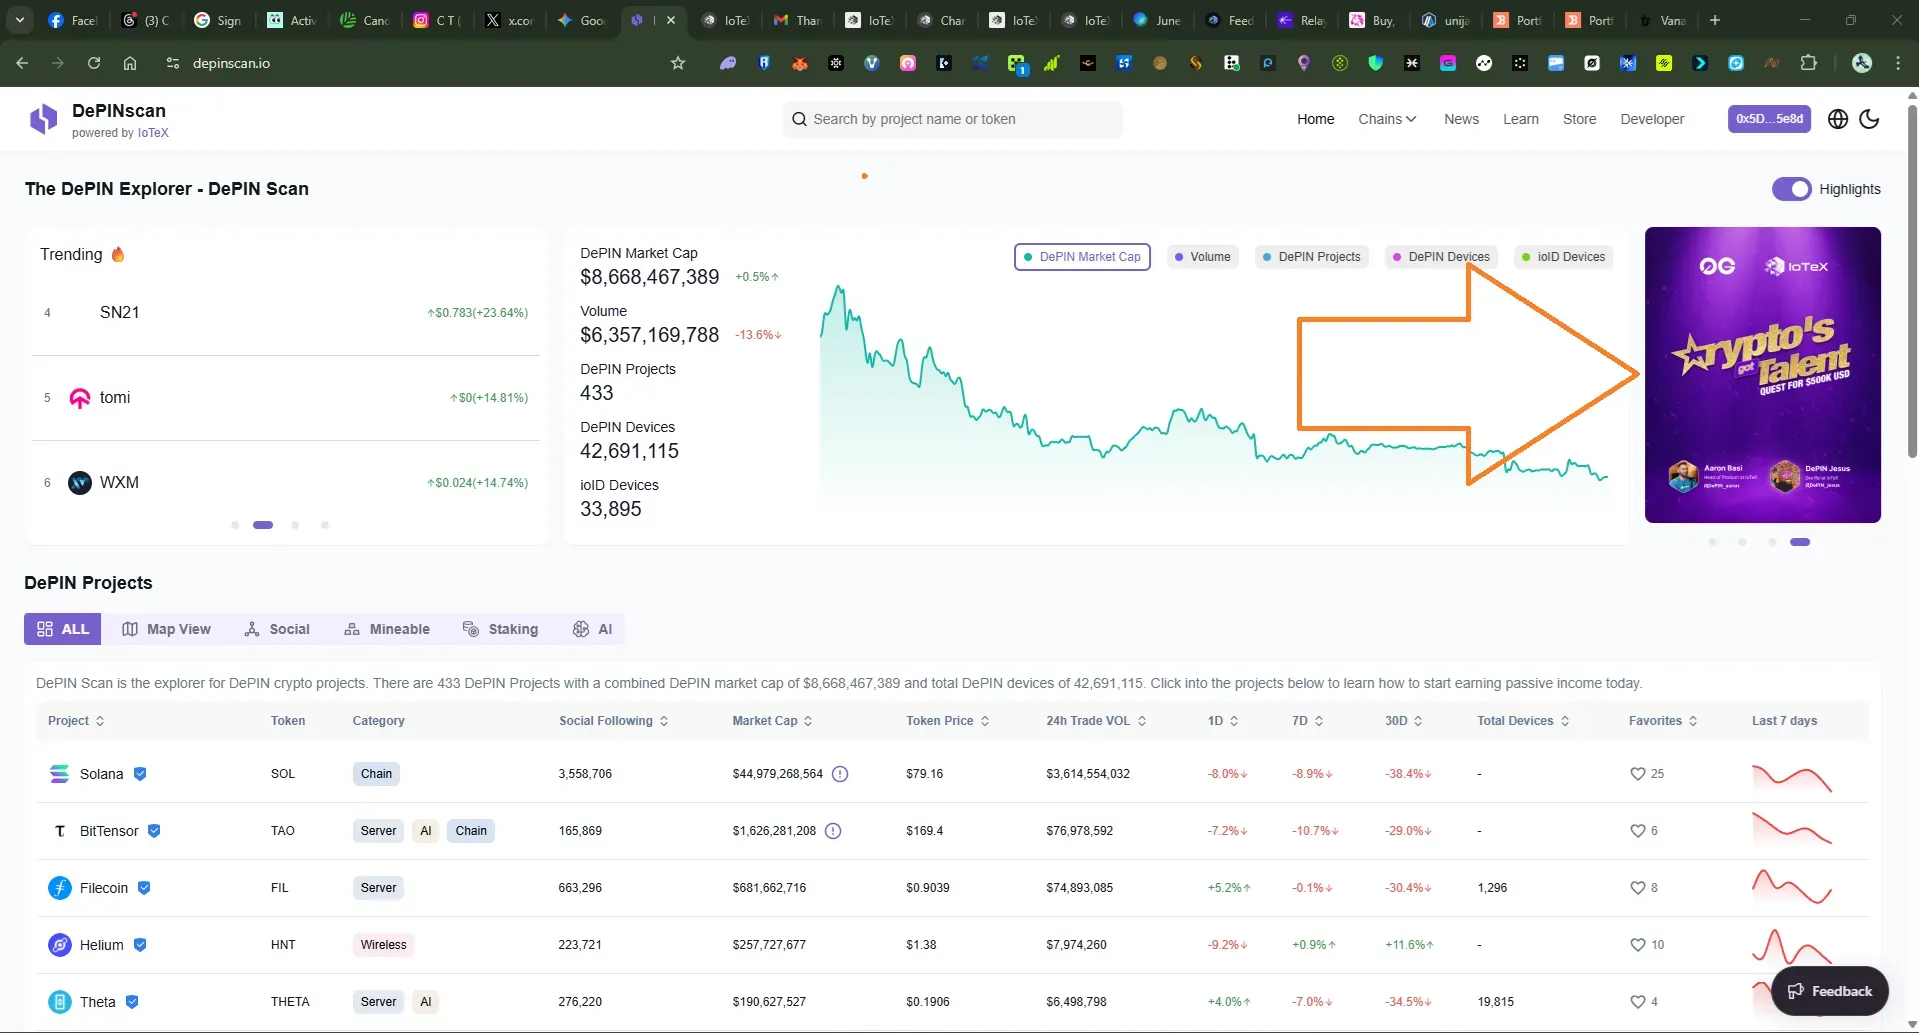Click the Wireless category tag for Helium
The height and width of the screenshot is (1033, 1919).
(x=384, y=945)
